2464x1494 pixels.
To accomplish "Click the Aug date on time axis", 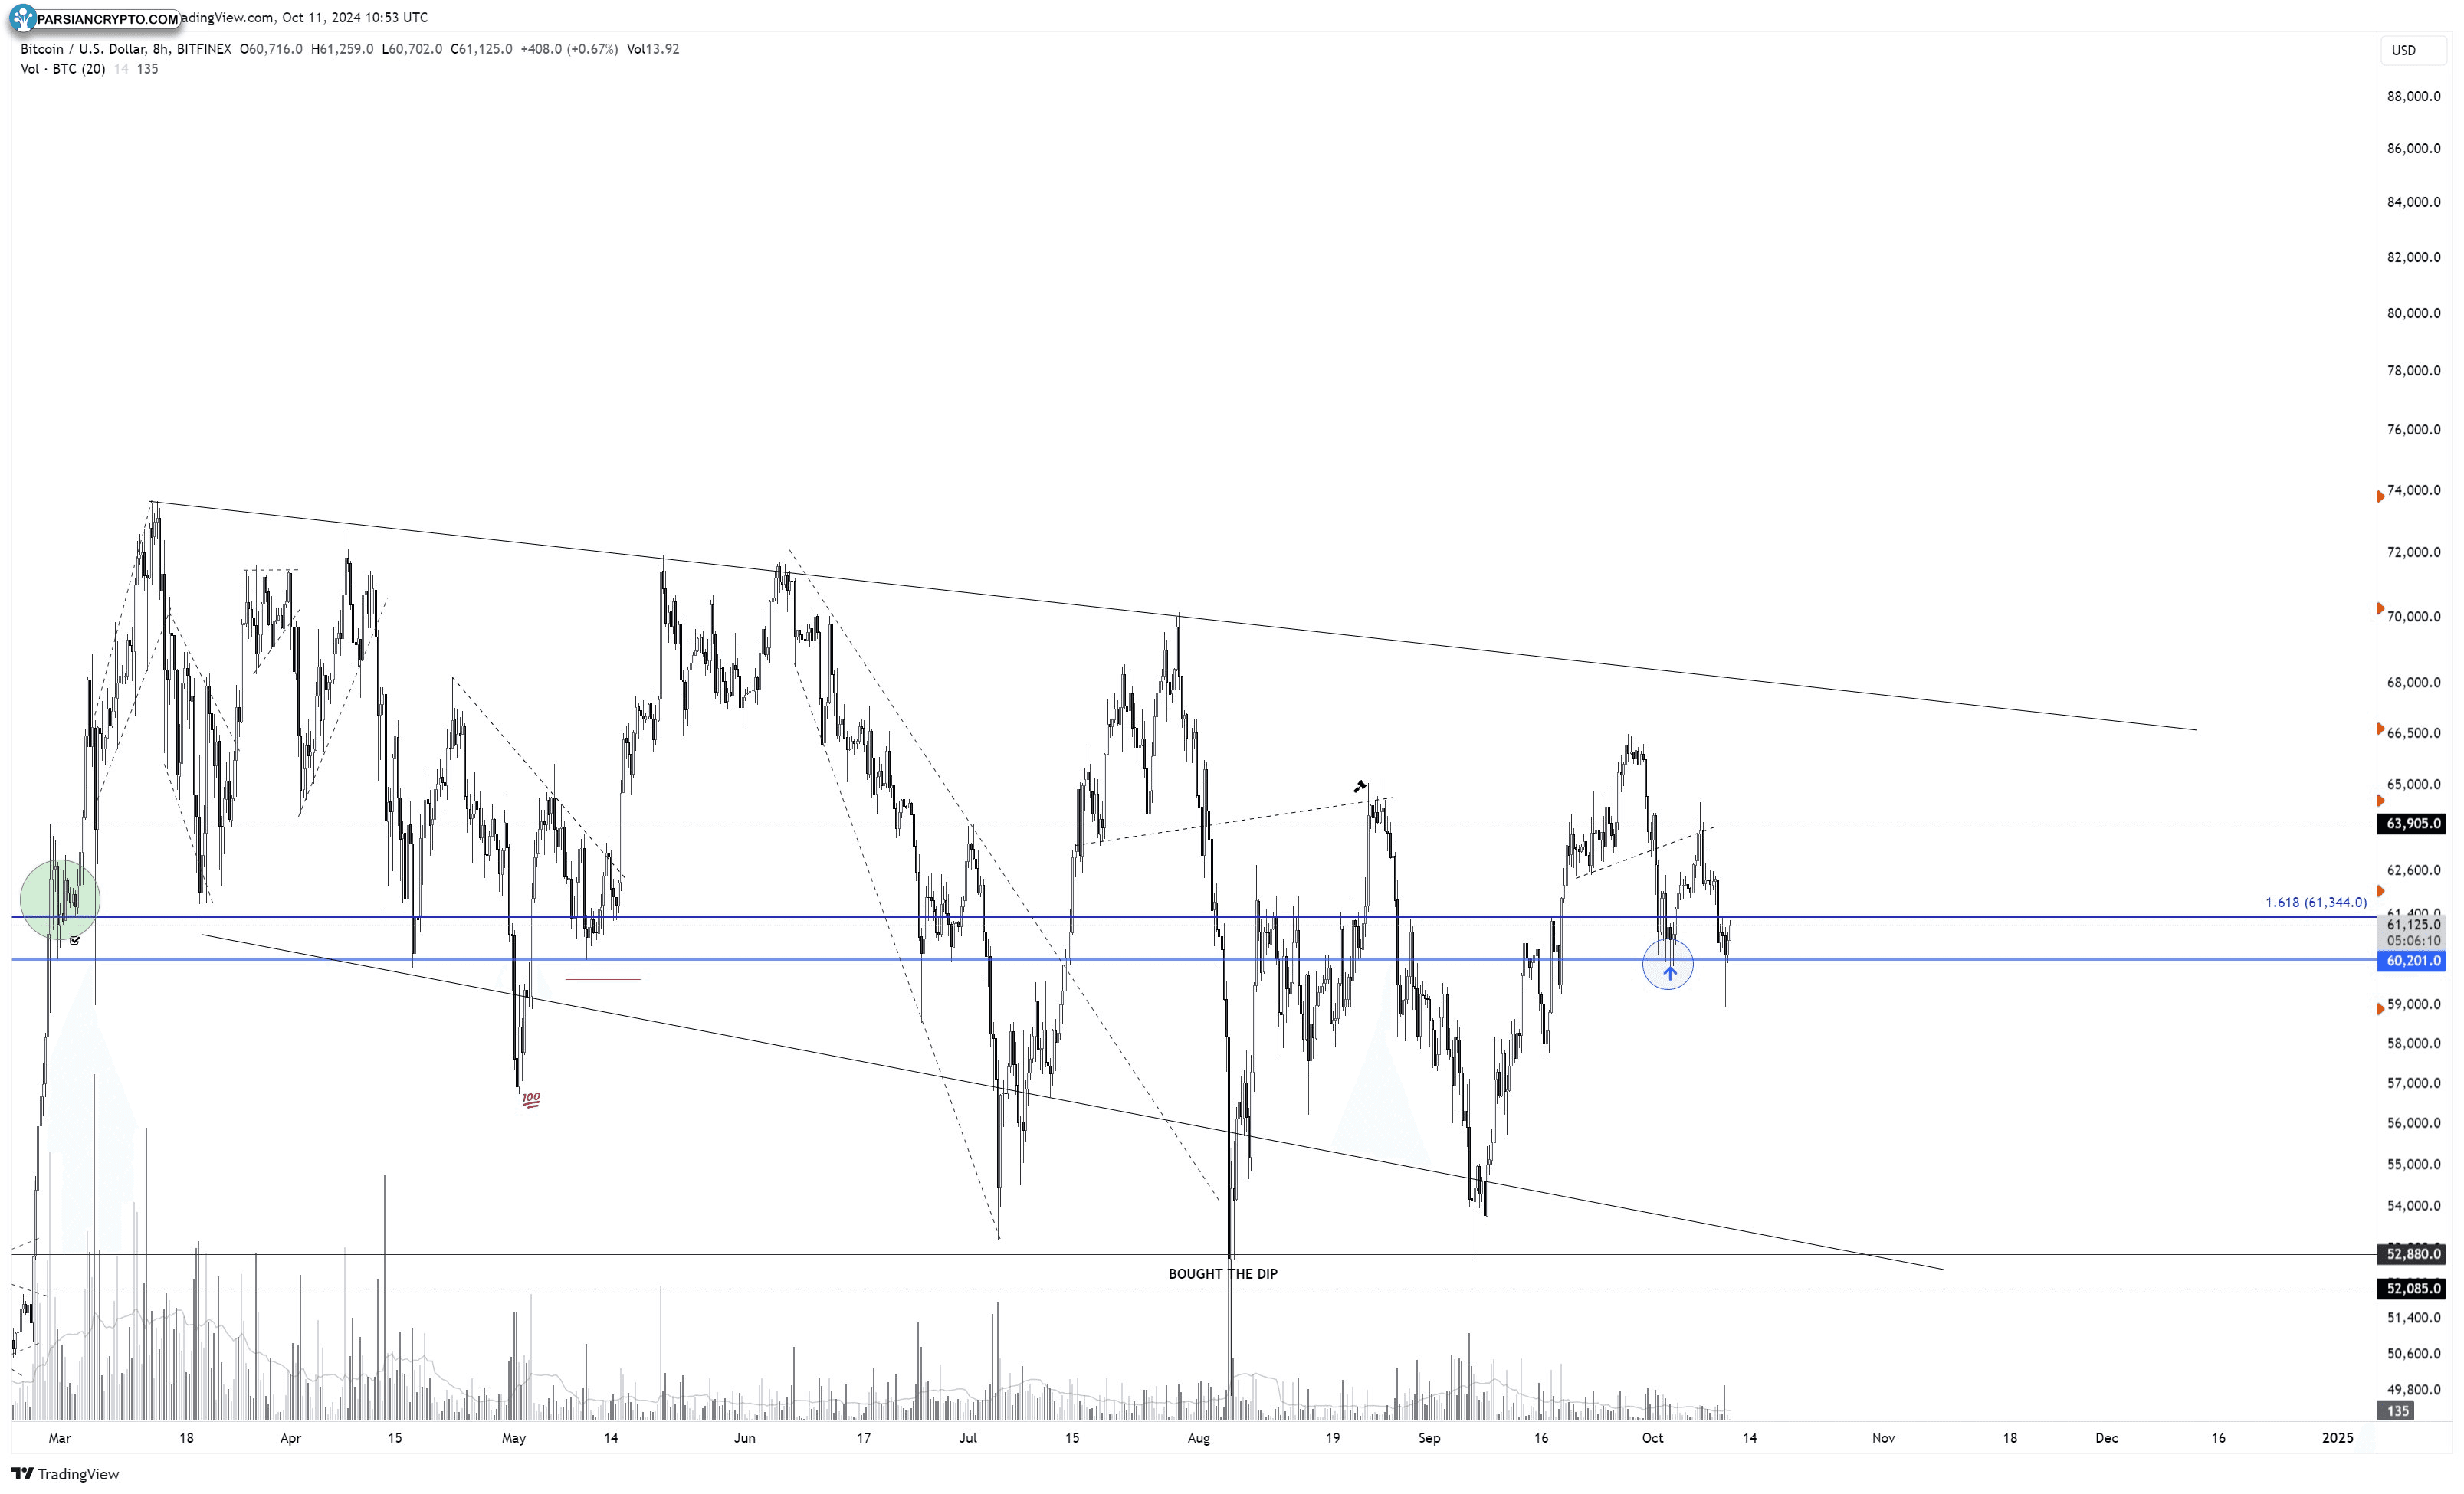I will pyautogui.click(x=1198, y=1438).
